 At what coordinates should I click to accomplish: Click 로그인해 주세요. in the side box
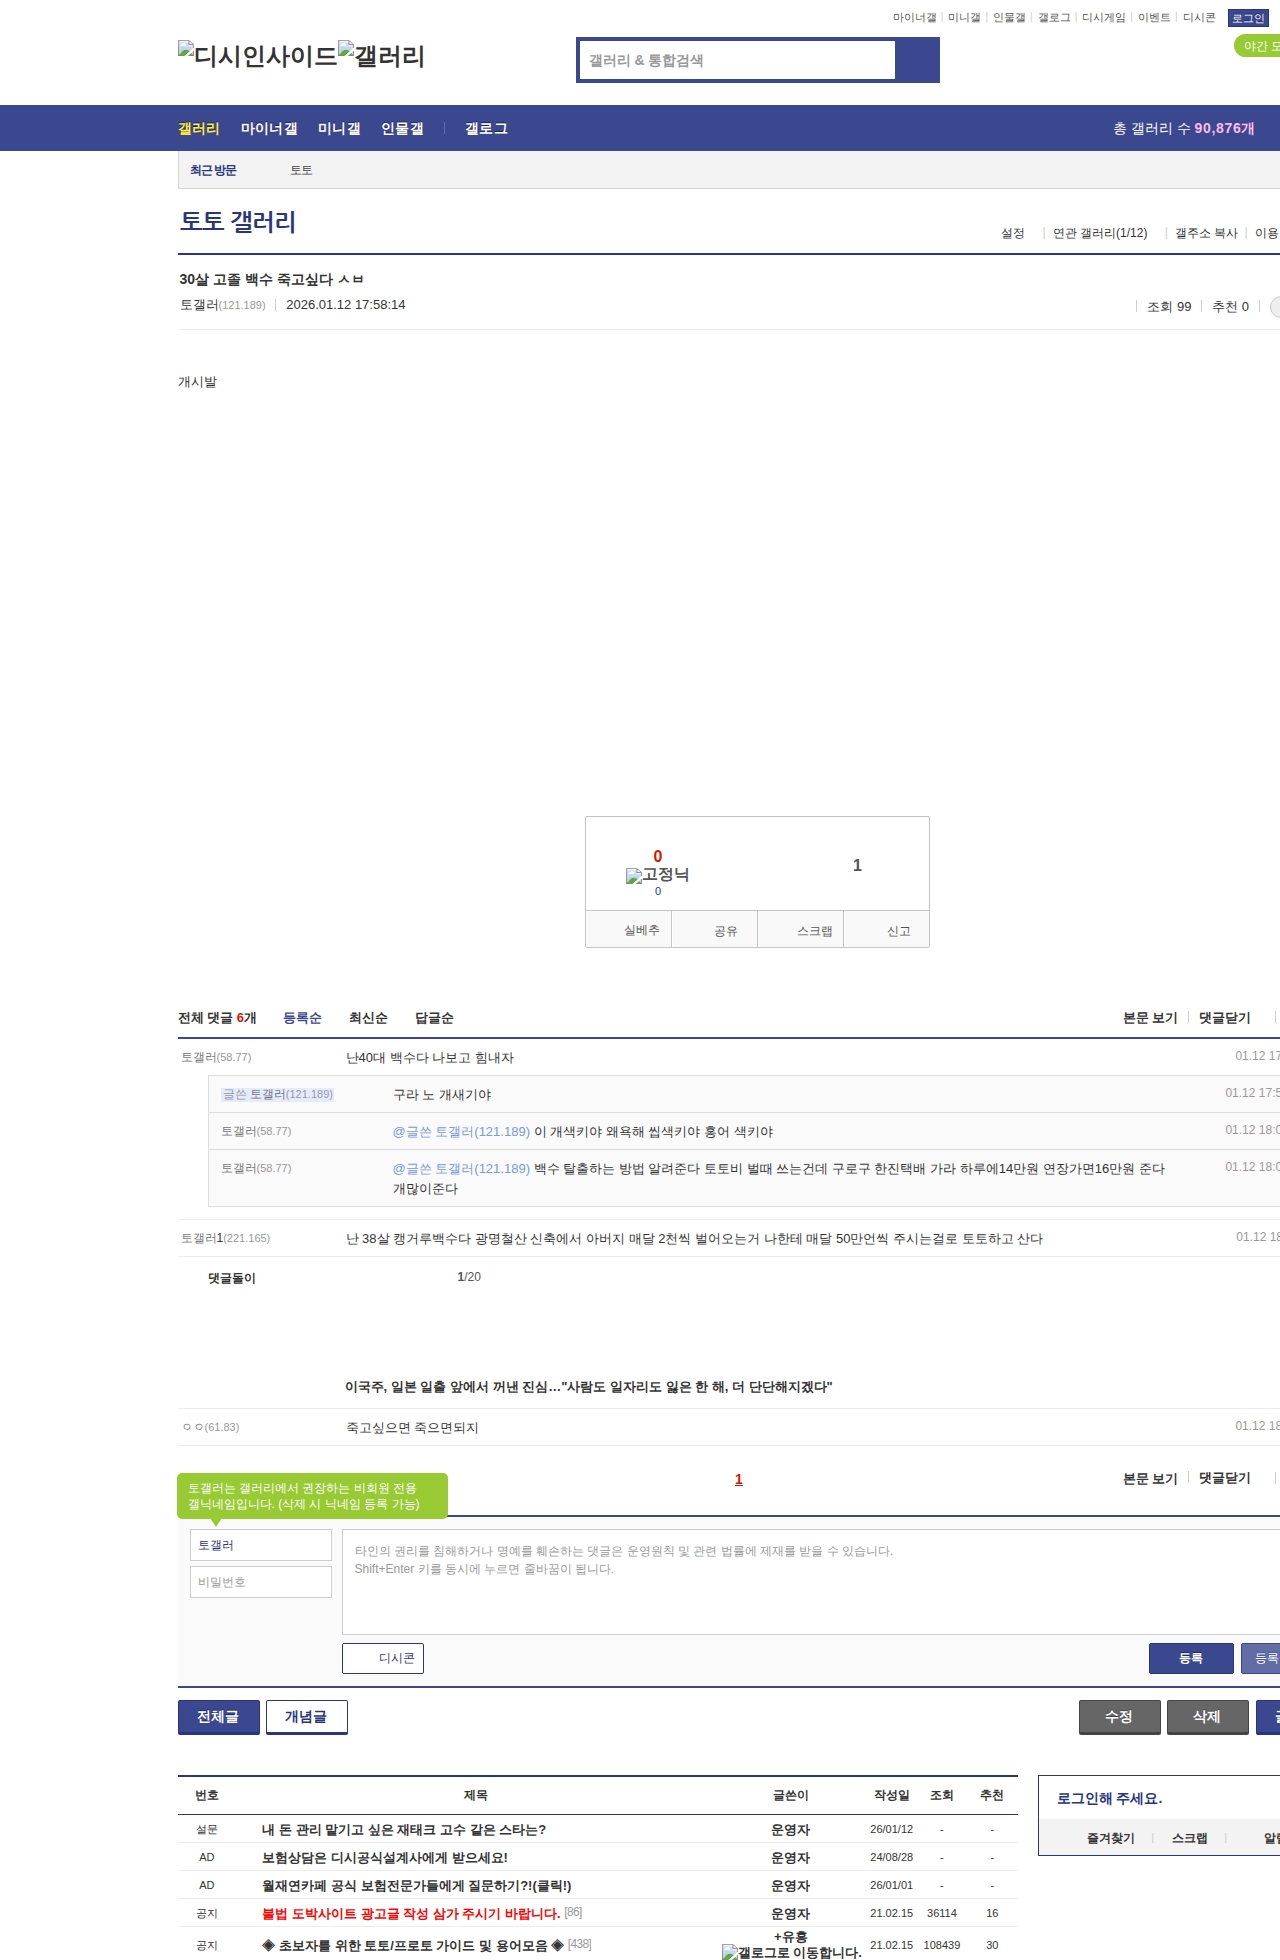click(1110, 1798)
